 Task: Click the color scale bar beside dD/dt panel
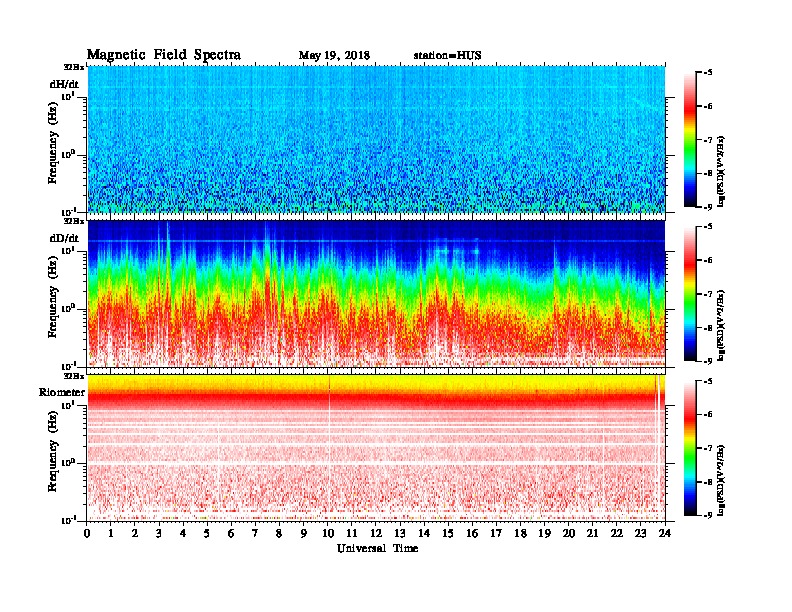click(x=690, y=293)
